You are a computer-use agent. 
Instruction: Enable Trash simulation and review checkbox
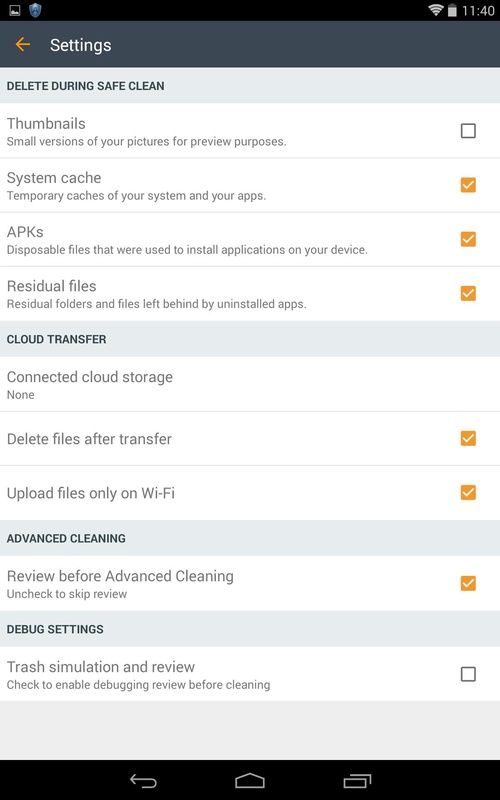tap(468, 674)
